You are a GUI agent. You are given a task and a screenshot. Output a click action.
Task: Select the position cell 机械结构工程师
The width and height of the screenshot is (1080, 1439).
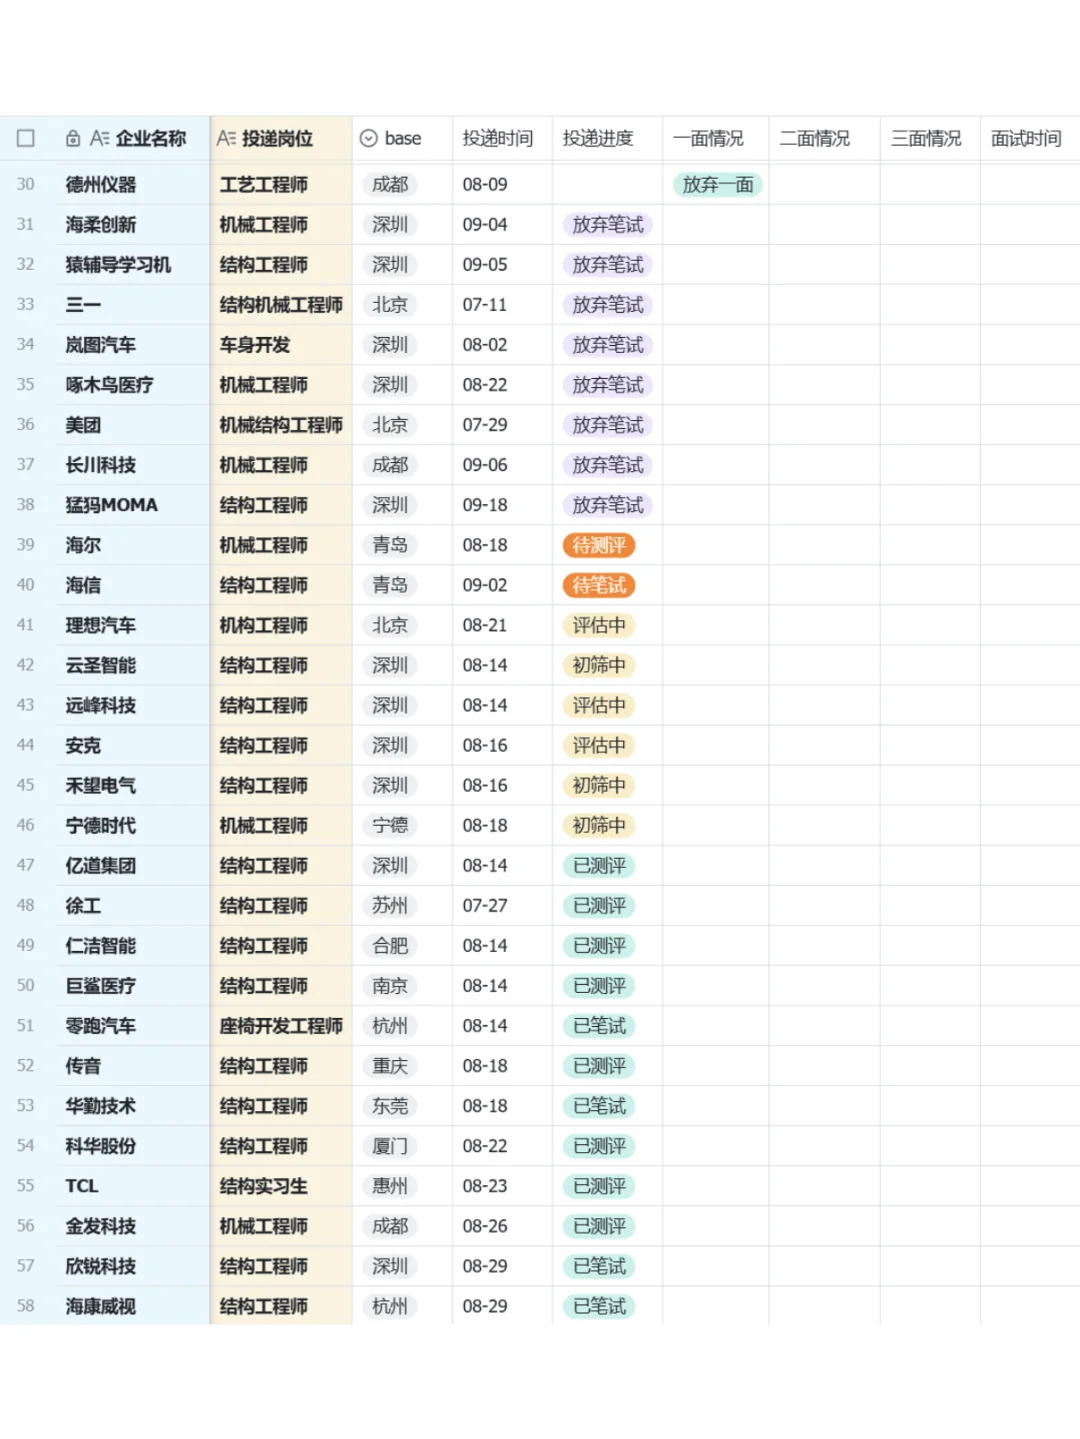tap(281, 425)
